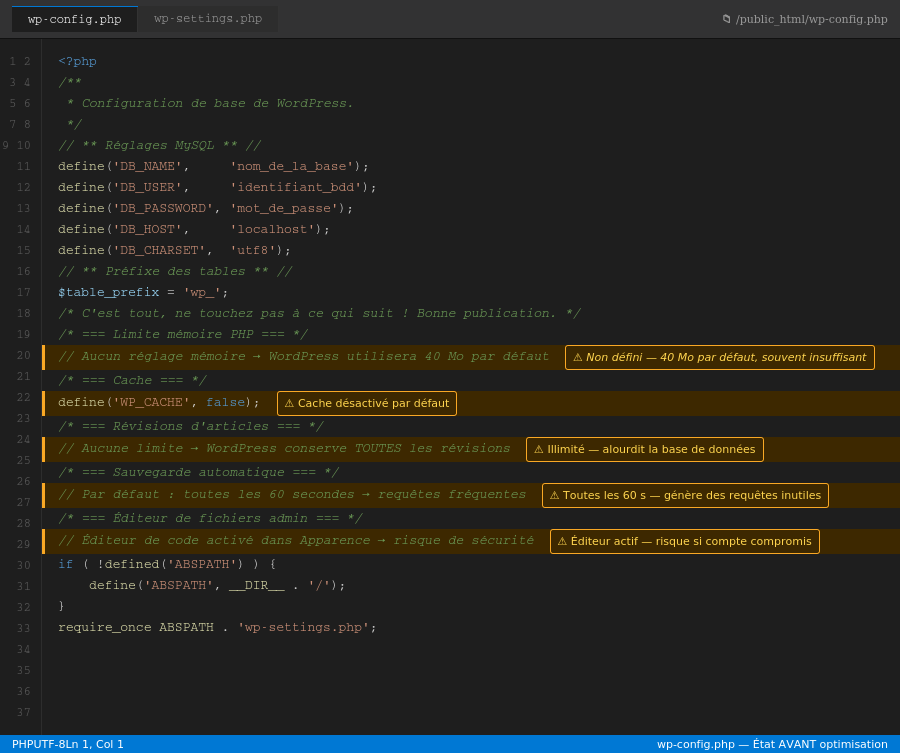The image size is (900, 753).
Task: Click the define('DB_CHARSET', 'utf8') line
Action: pos(174,250)
